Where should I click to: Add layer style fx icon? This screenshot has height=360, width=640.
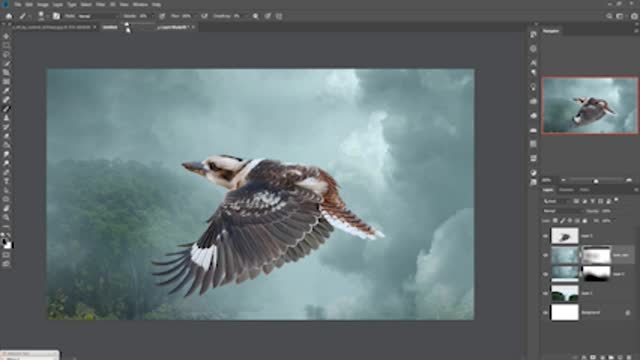[584, 358]
